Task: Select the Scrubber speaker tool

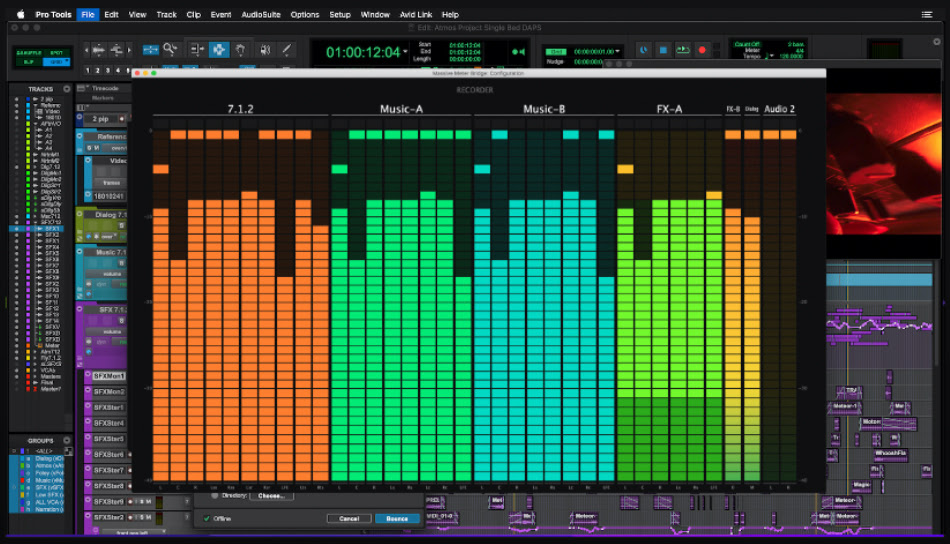Action: coord(265,49)
